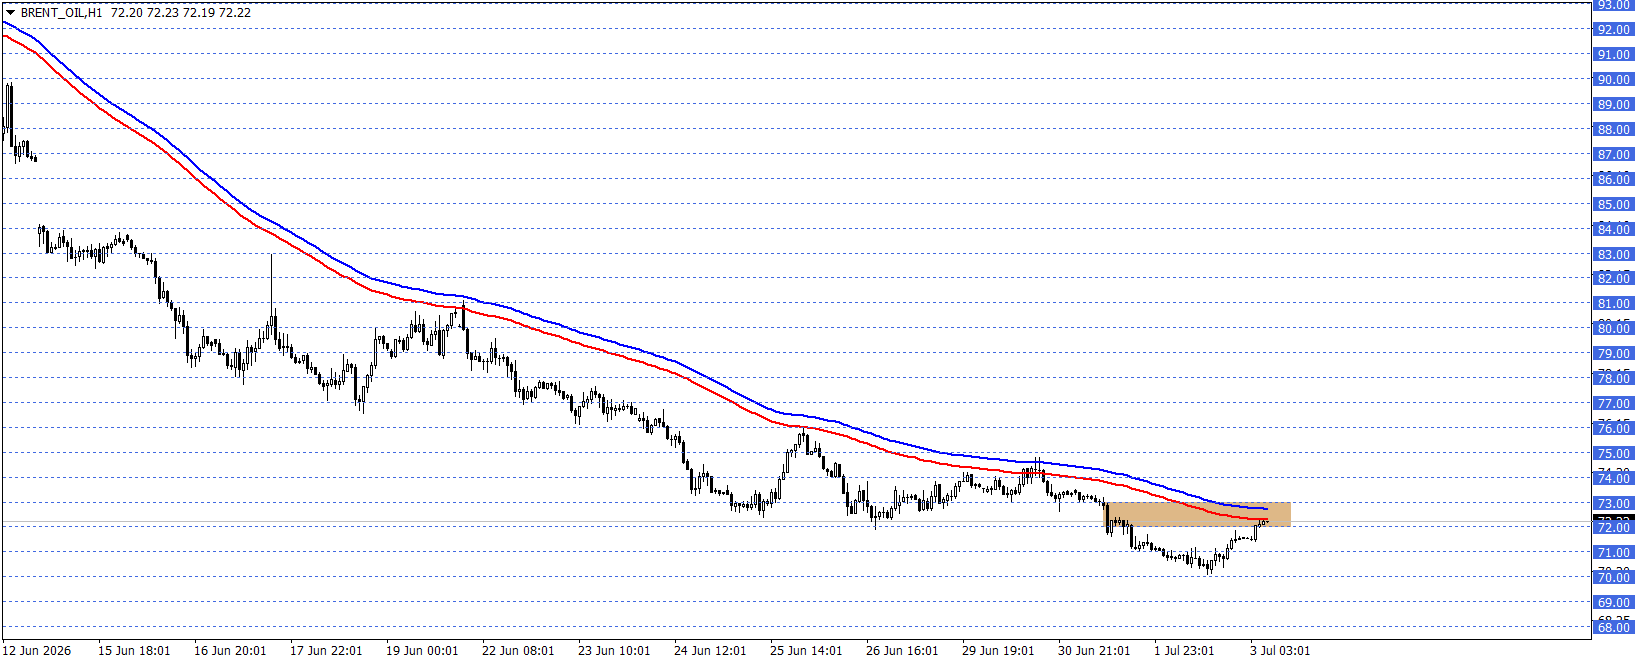
Task: Click the 73.00 price axis label
Action: click(x=1613, y=504)
